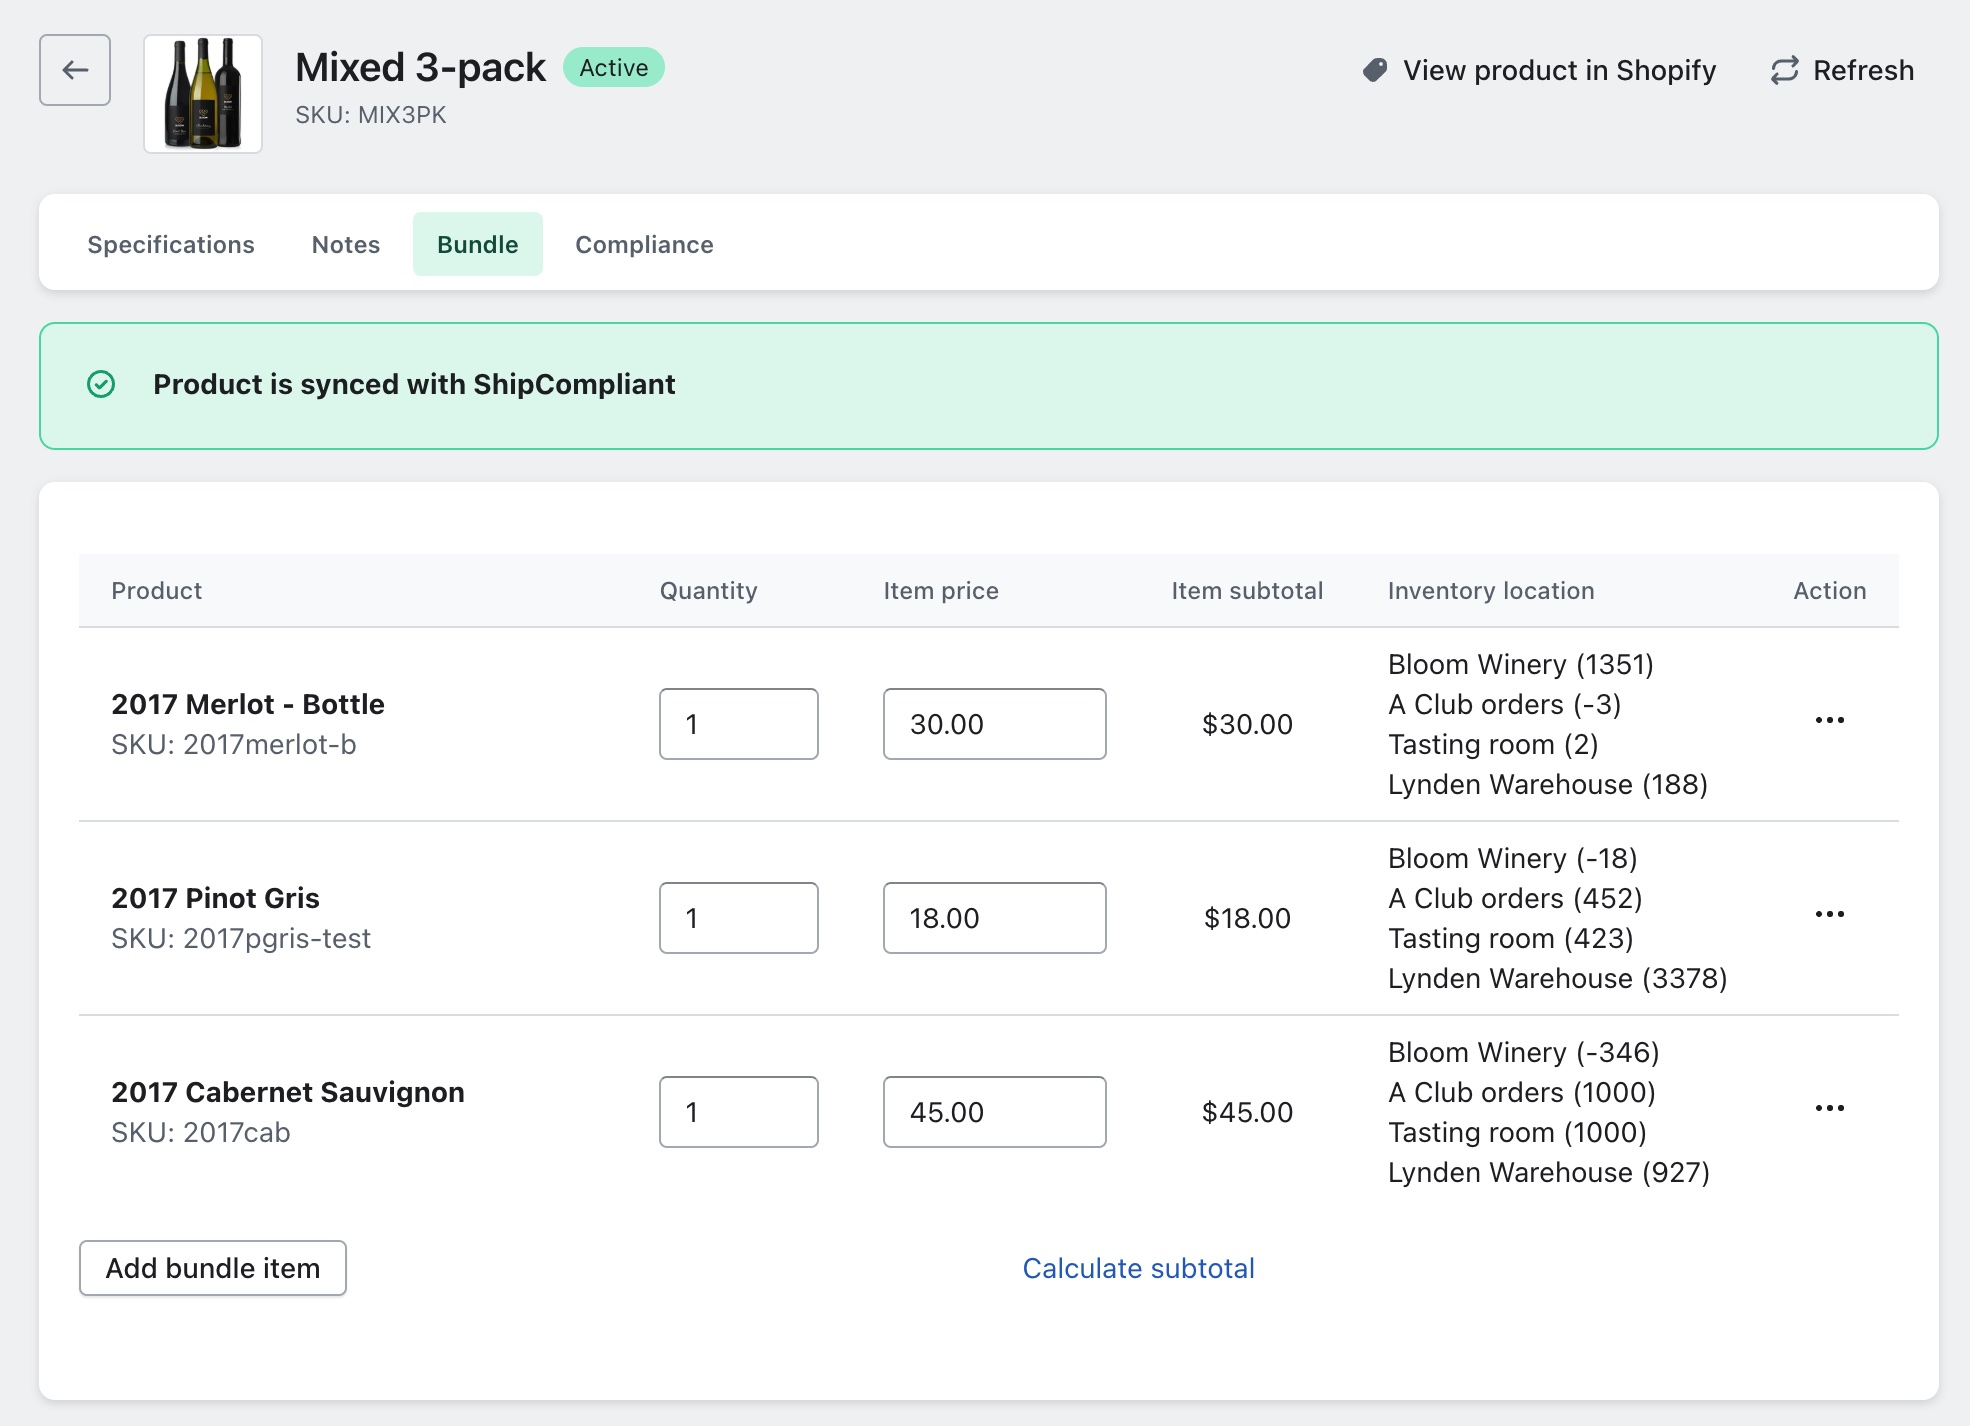Focus the Merlot quantity input field
Viewport: 1970px width, 1426px height.
pyautogui.click(x=738, y=724)
